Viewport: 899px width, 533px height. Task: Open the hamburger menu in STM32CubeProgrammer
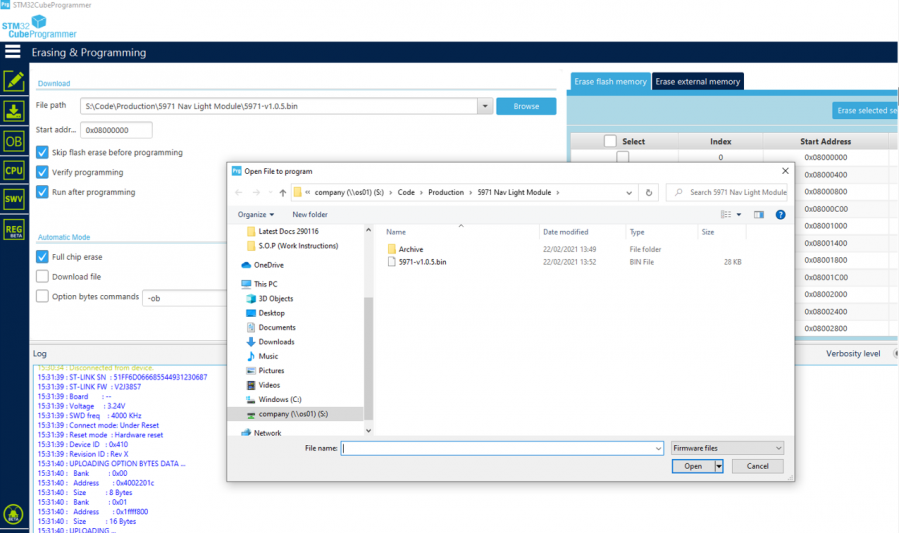click(x=13, y=52)
